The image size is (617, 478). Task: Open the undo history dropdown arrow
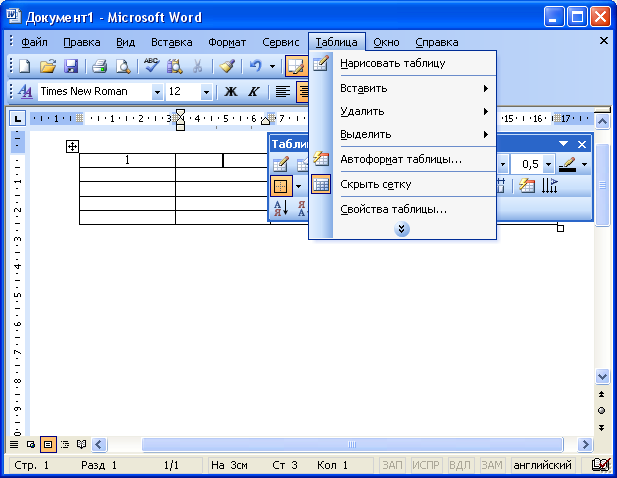click(x=272, y=66)
